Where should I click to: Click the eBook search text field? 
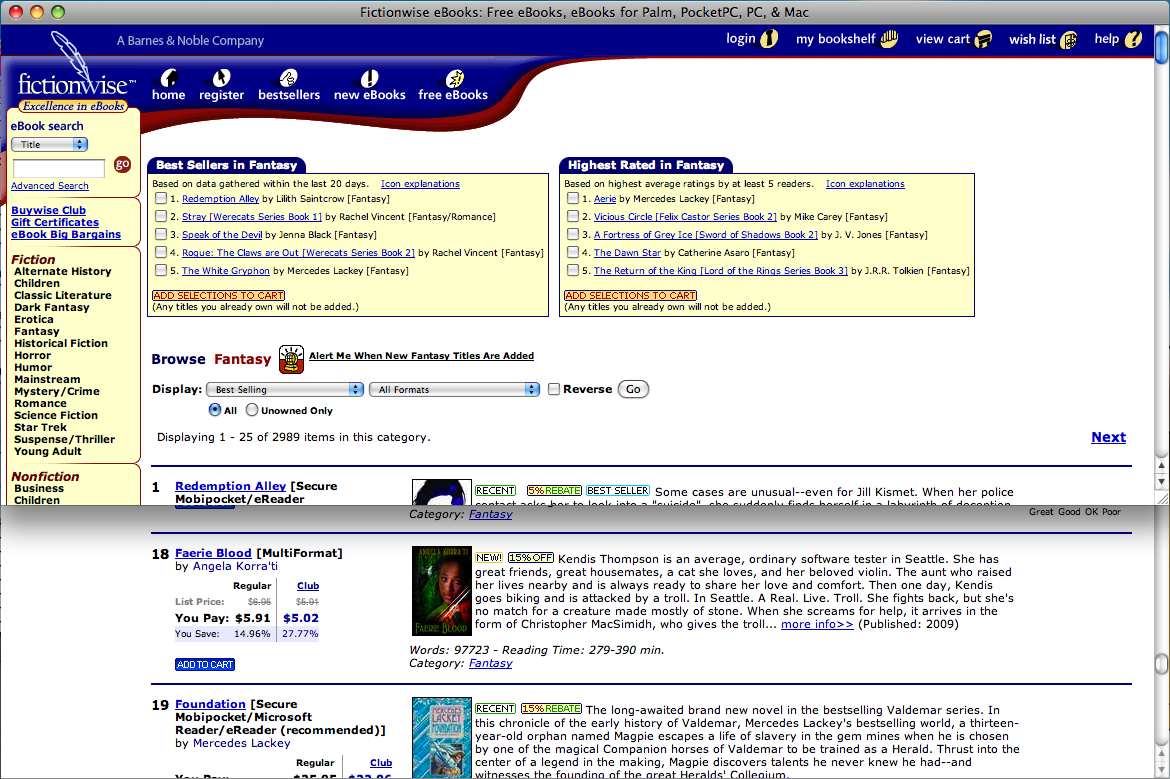tap(59, 168)
